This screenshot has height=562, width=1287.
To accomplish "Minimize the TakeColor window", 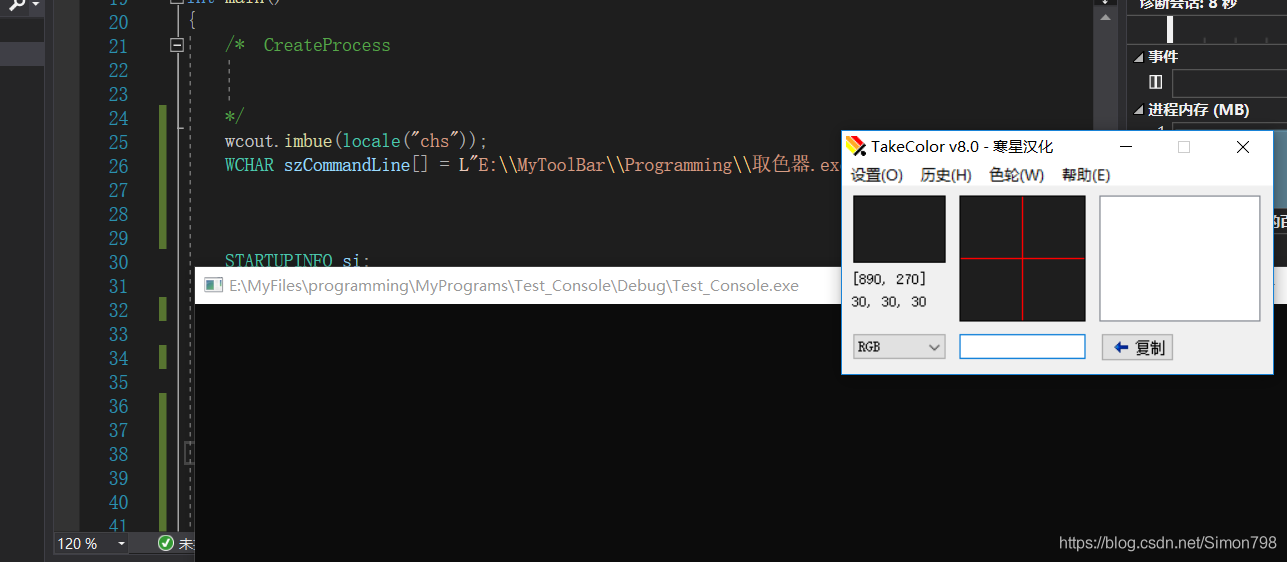I will click(x=1126, y=147).
